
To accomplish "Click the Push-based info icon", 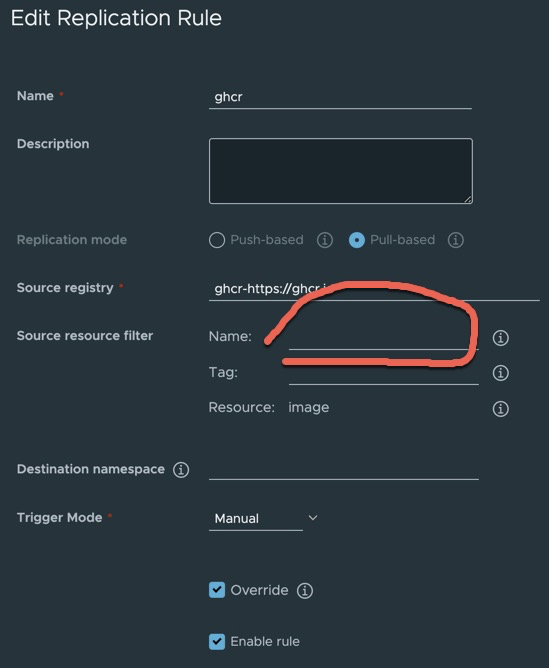I will [325, 240].
